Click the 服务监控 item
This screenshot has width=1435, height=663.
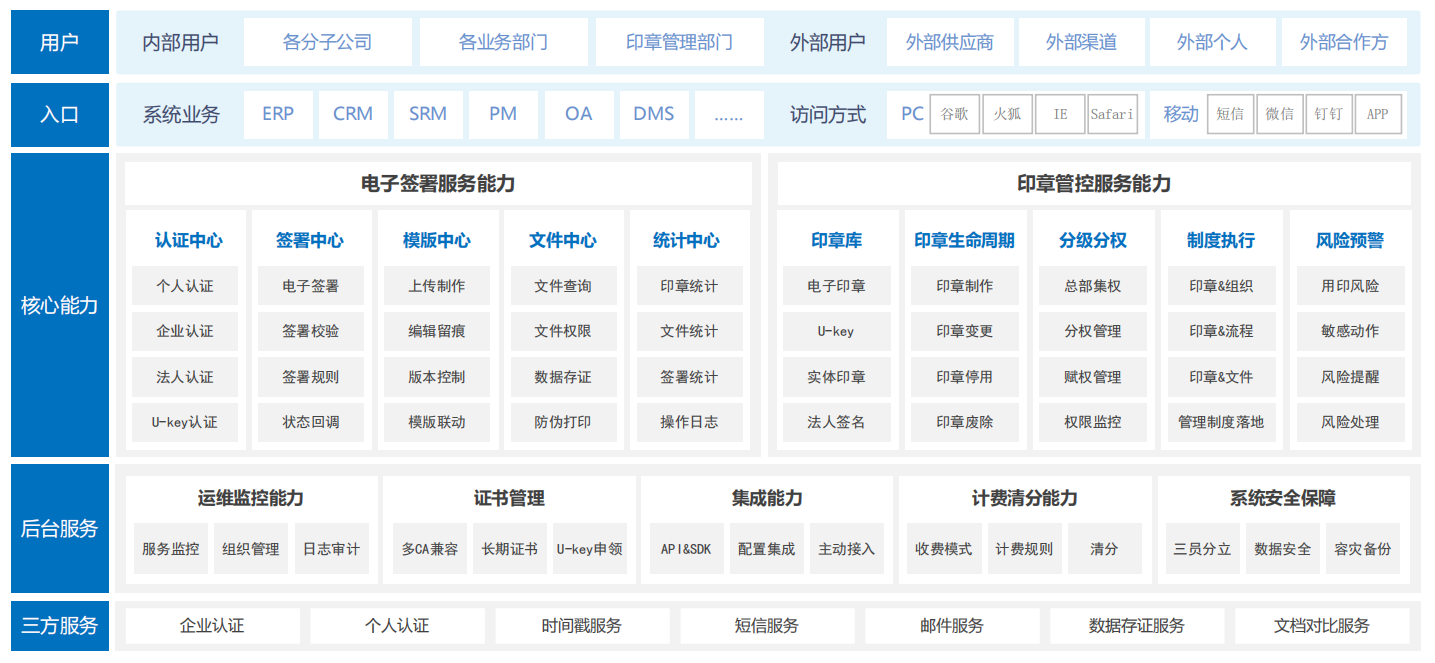[171, 549]
